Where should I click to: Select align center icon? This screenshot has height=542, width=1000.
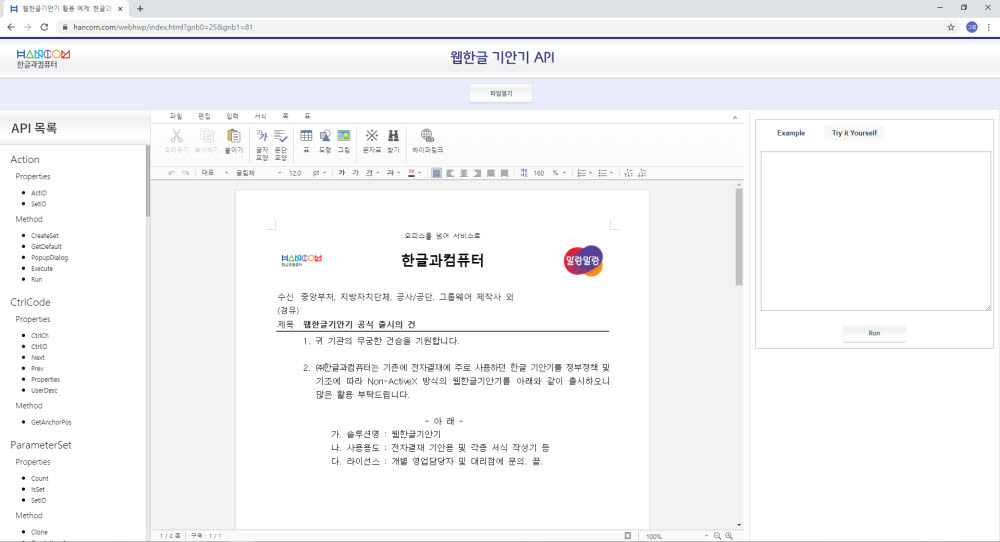[x=464, y=173]
